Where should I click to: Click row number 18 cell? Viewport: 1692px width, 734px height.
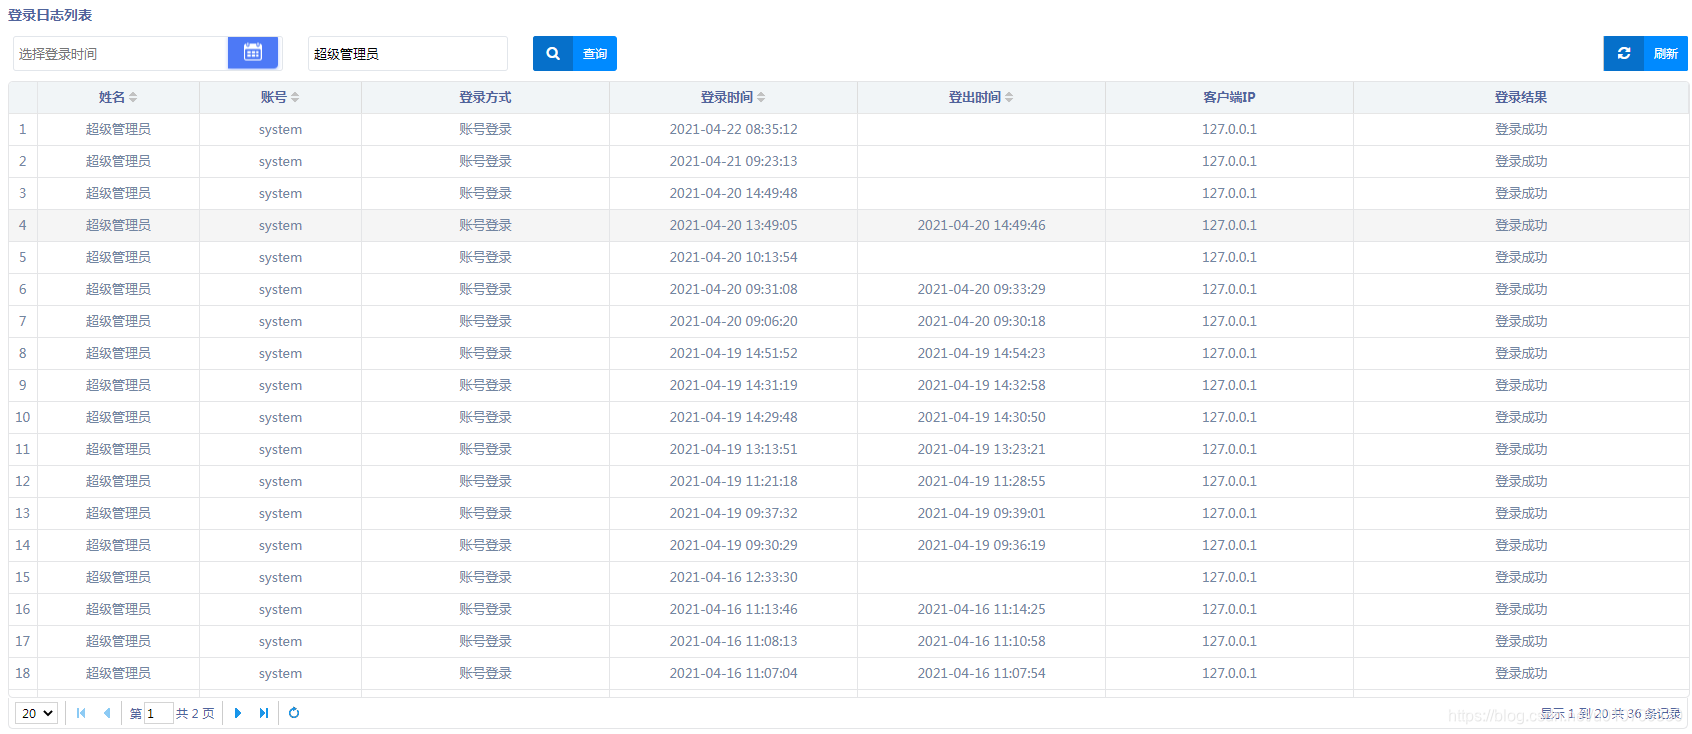pos(23,673)
